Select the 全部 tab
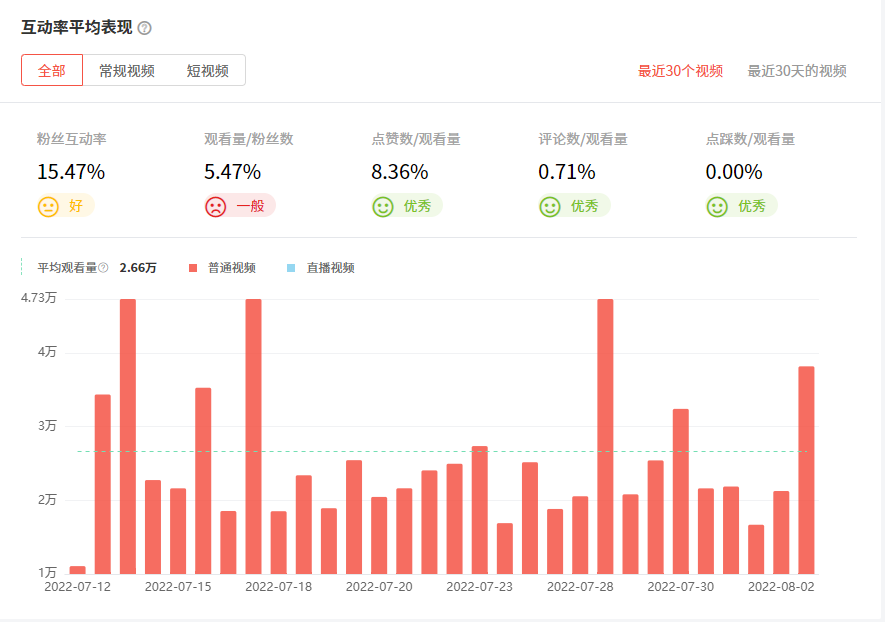This screenshot has height=622, width=885. tap(52, 71)
